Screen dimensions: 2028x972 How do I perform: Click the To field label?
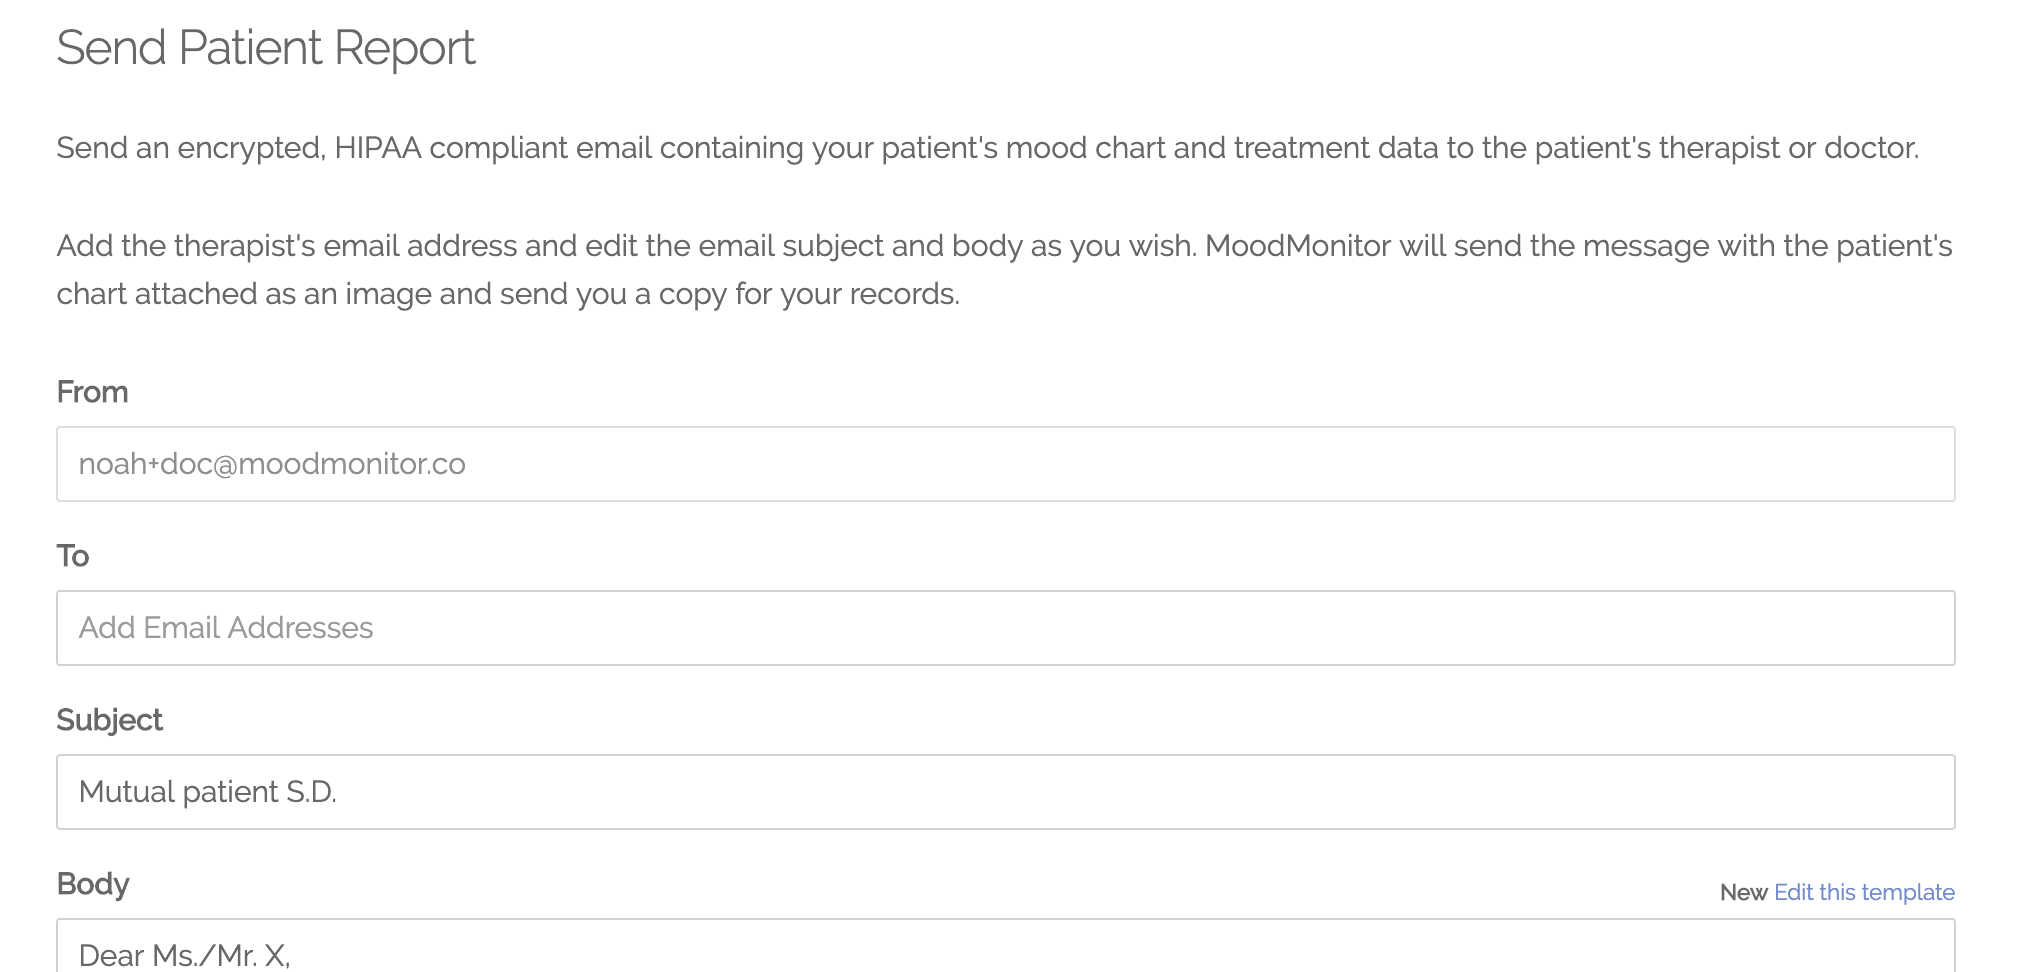tap(73, 556)
